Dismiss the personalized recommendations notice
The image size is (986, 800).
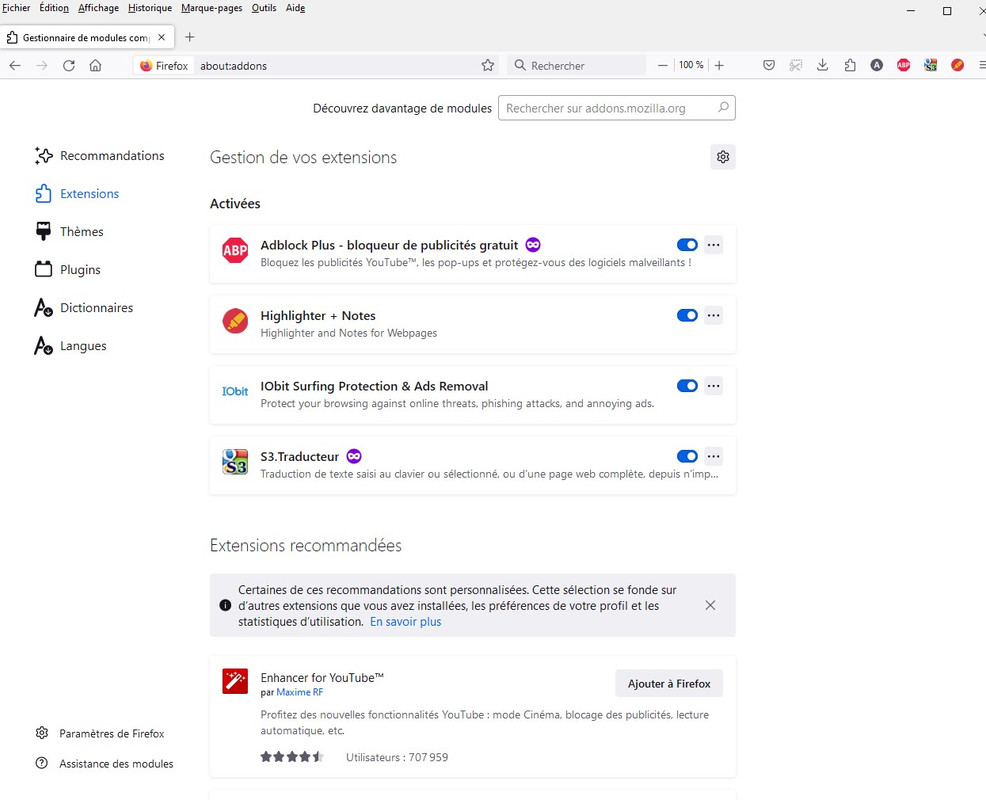point(710,605)
